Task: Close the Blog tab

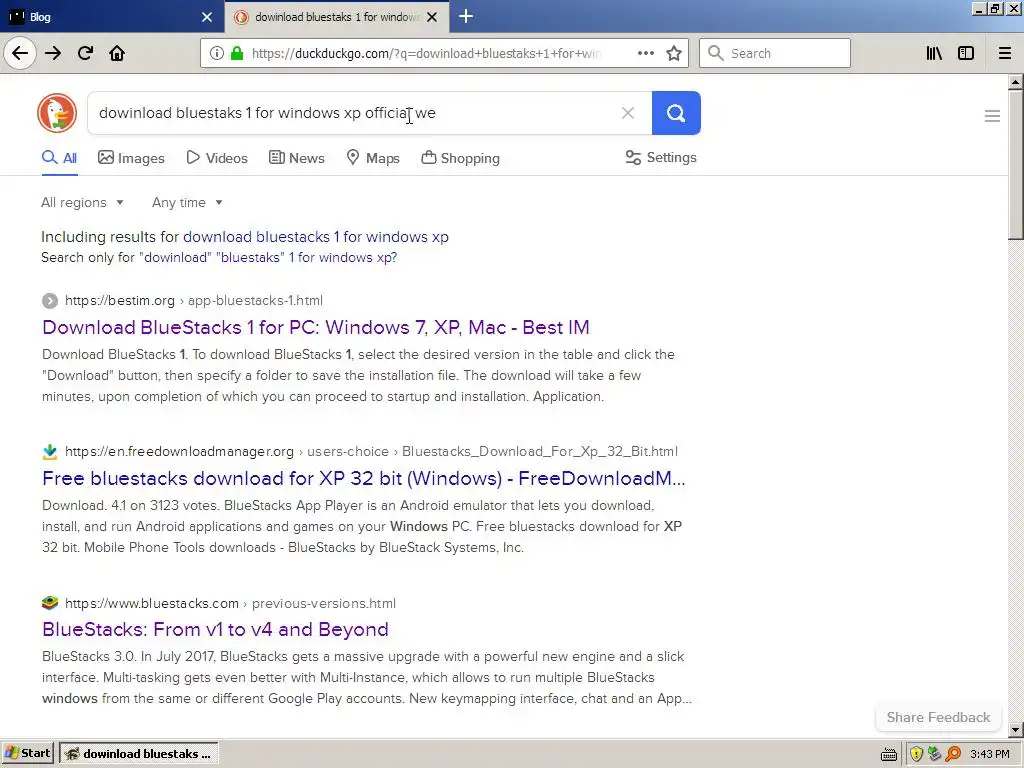Action: point(207,17)
